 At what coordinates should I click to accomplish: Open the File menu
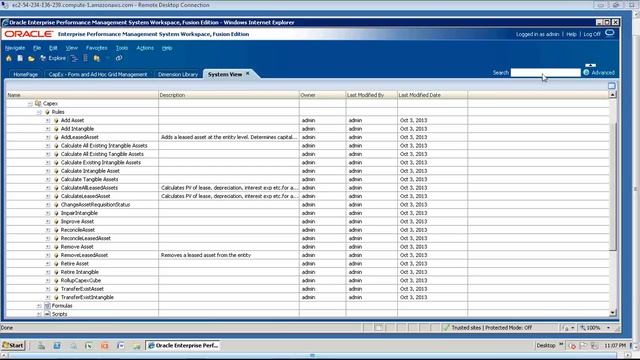click(37, 48)
